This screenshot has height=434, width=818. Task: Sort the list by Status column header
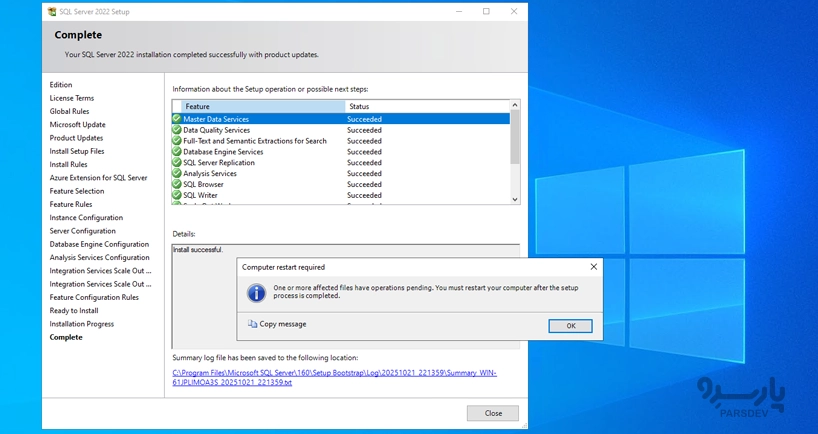(x=427, y=106)
